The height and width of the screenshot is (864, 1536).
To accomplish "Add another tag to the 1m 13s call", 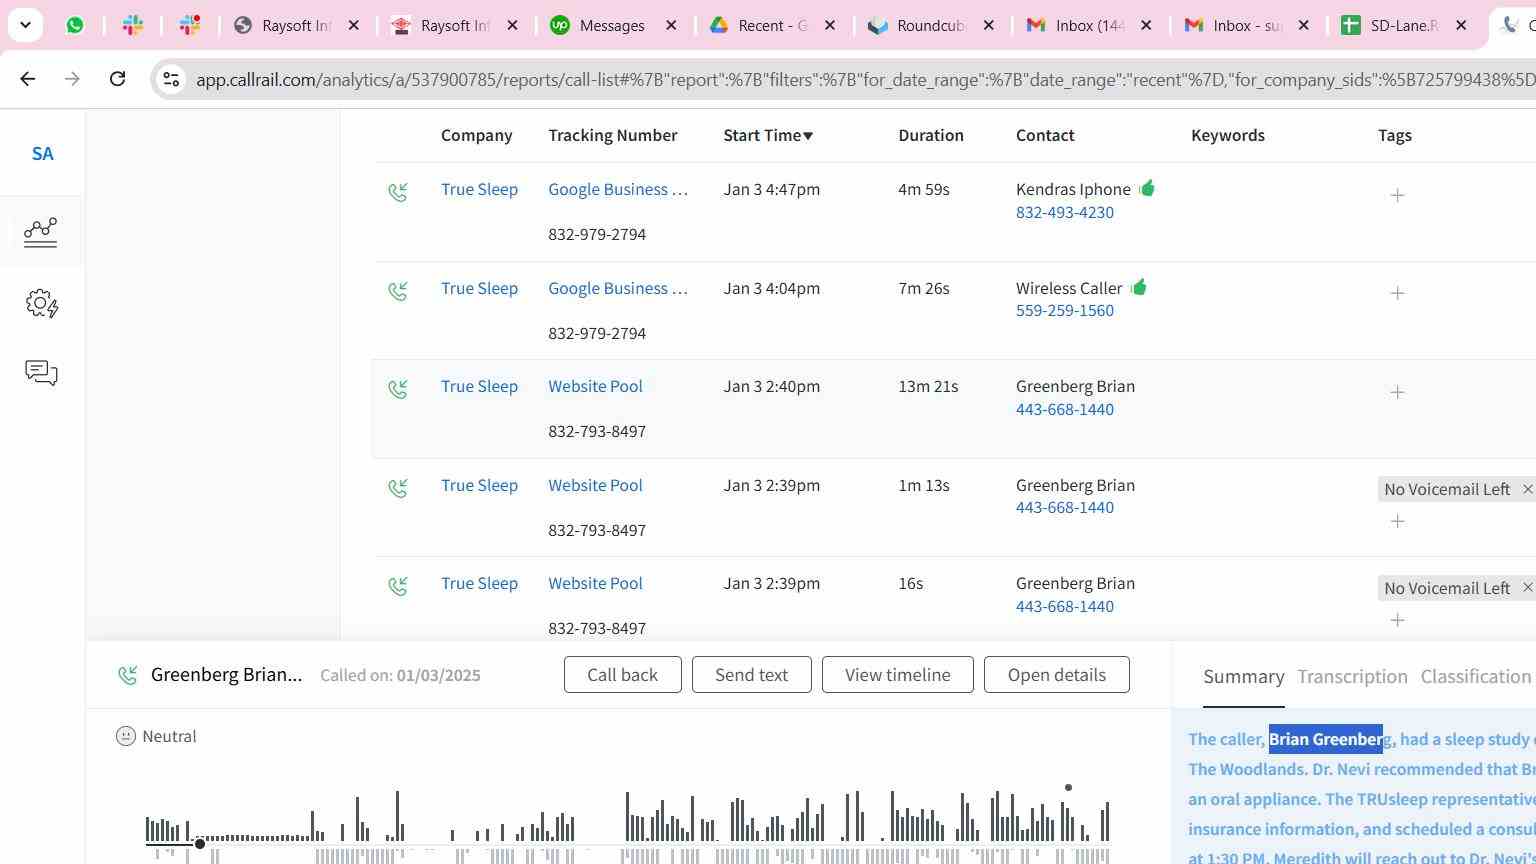I will tap(1397, 521).
